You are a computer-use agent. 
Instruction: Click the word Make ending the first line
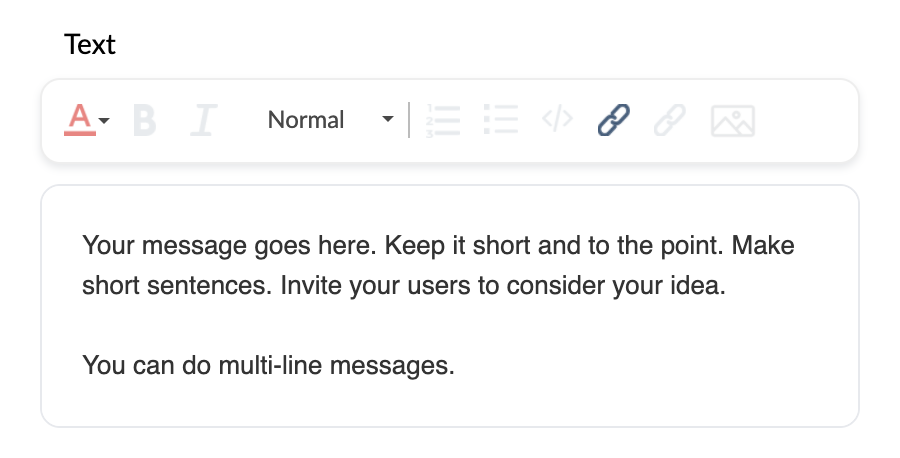[x=763, y=246]
